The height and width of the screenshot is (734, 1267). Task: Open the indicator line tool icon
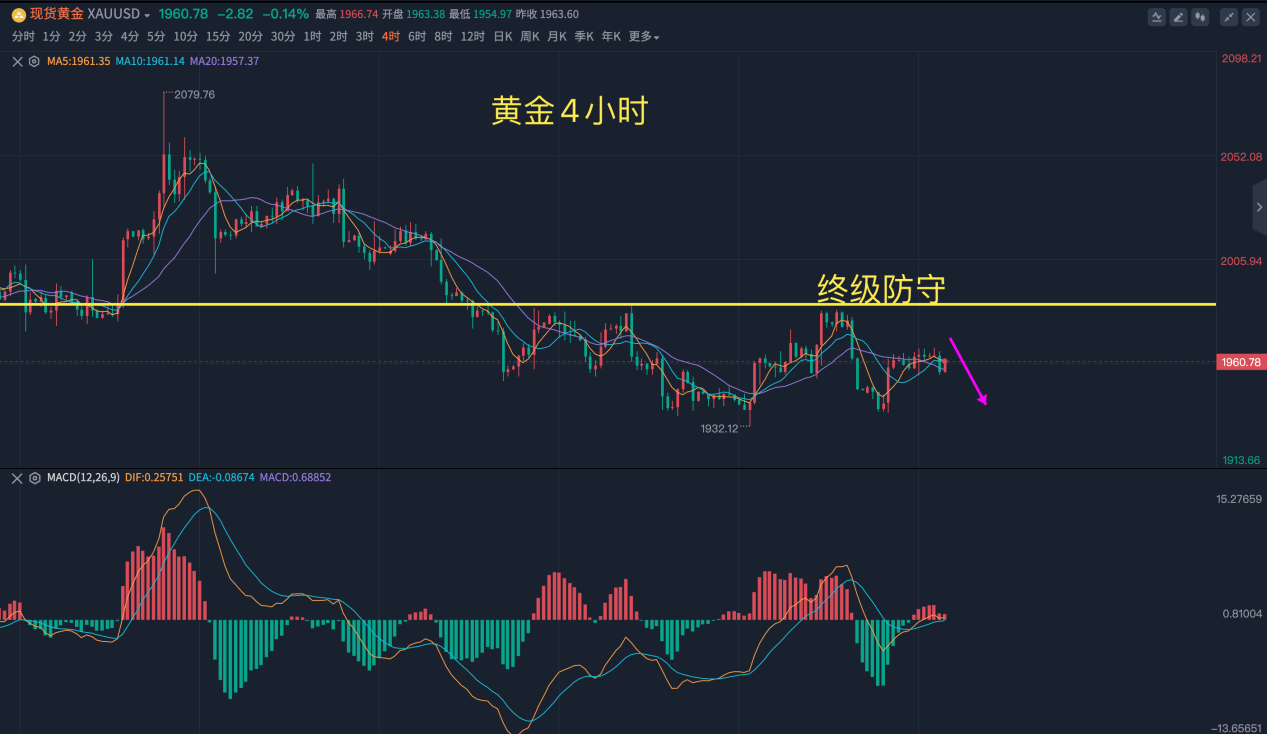pyautogui.click(x=1157, y=16)
